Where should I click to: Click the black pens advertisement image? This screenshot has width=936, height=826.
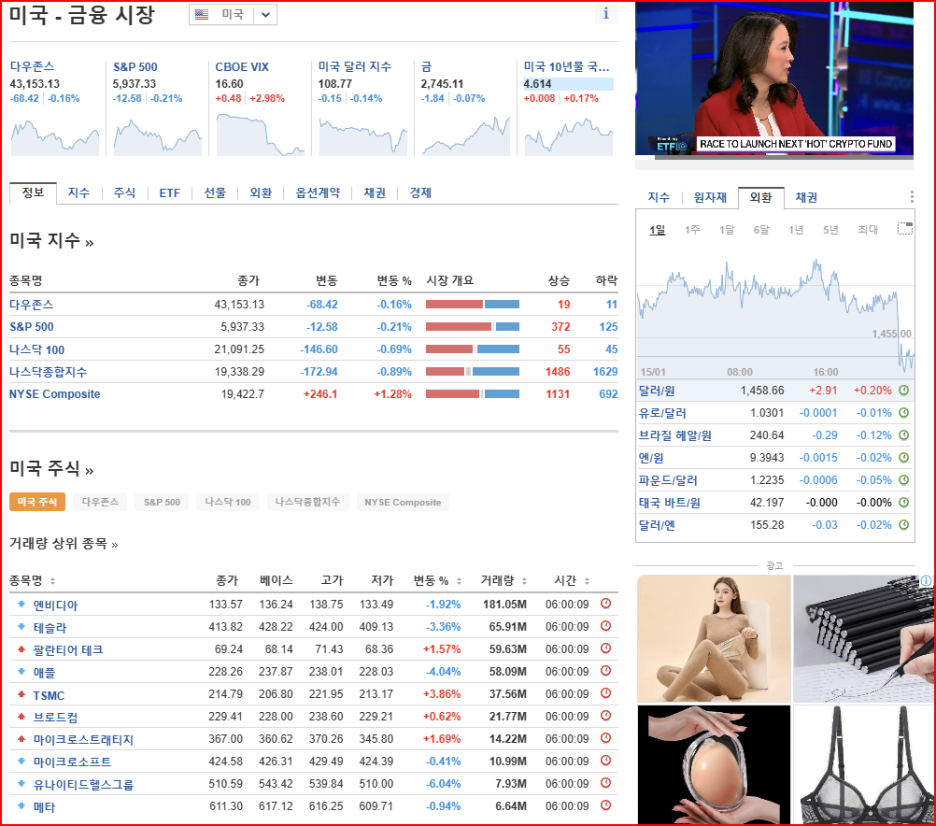pyautogui.click(x=864, y=638)
